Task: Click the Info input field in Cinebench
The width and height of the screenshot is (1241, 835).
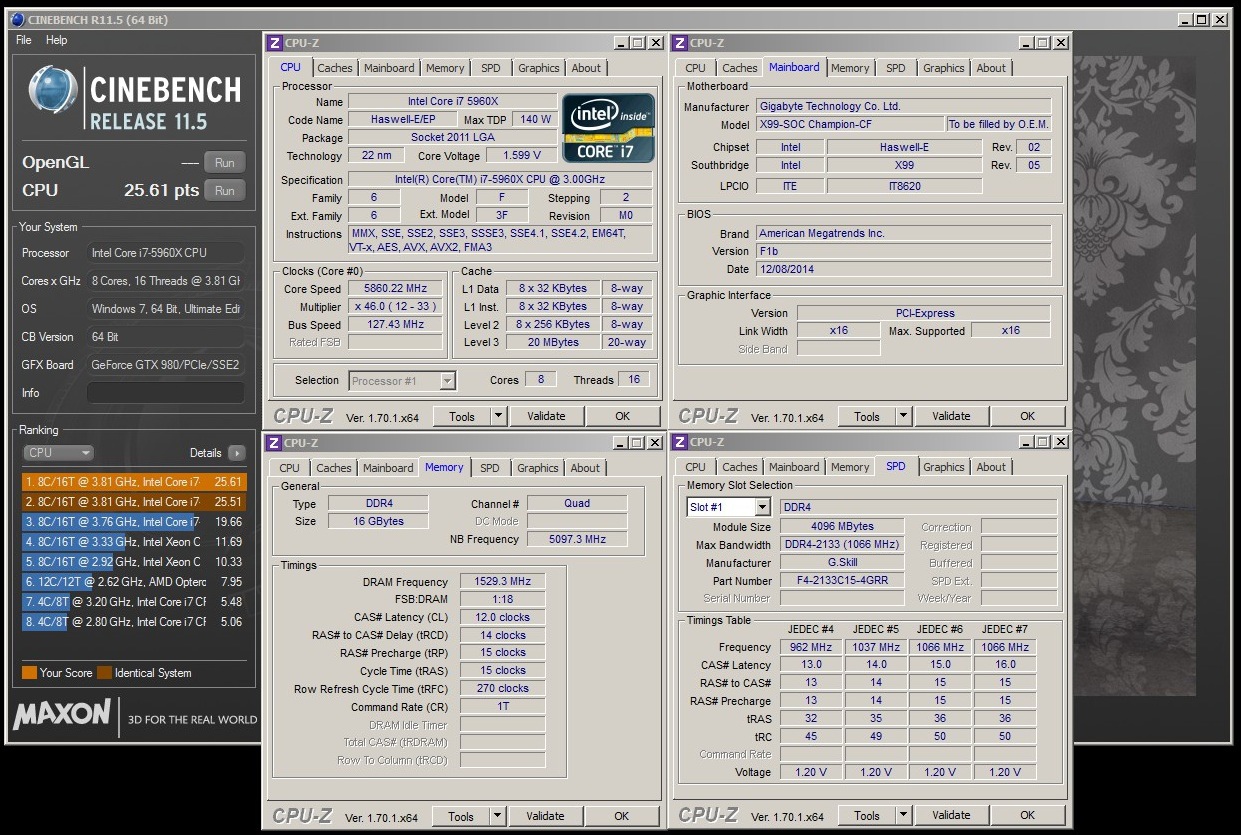Action: (x=166, y=393)
